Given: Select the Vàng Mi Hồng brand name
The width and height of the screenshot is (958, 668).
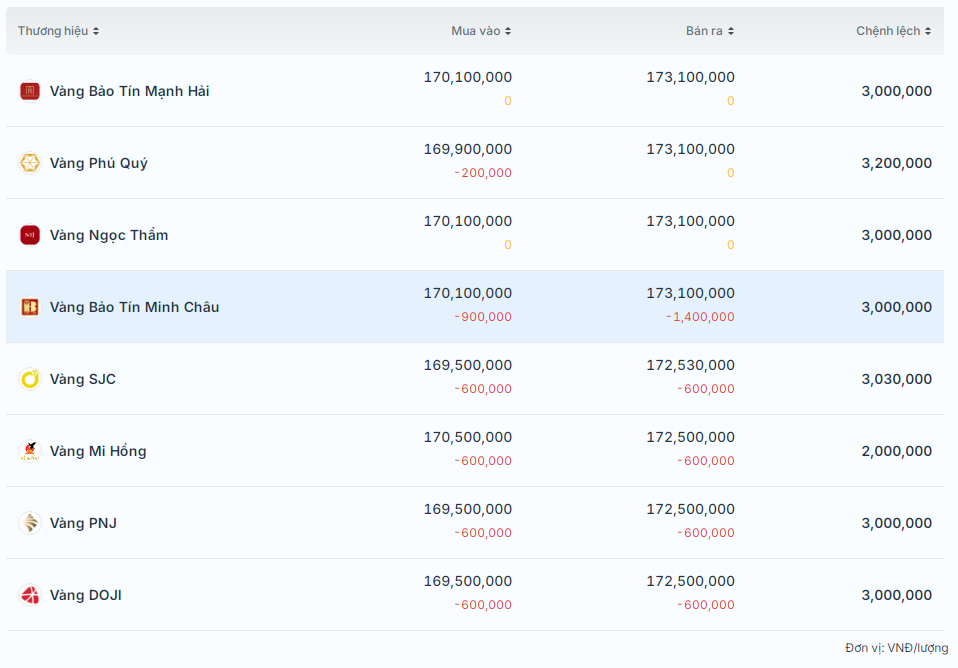Looking at the screenshot, I should (98, 451).
